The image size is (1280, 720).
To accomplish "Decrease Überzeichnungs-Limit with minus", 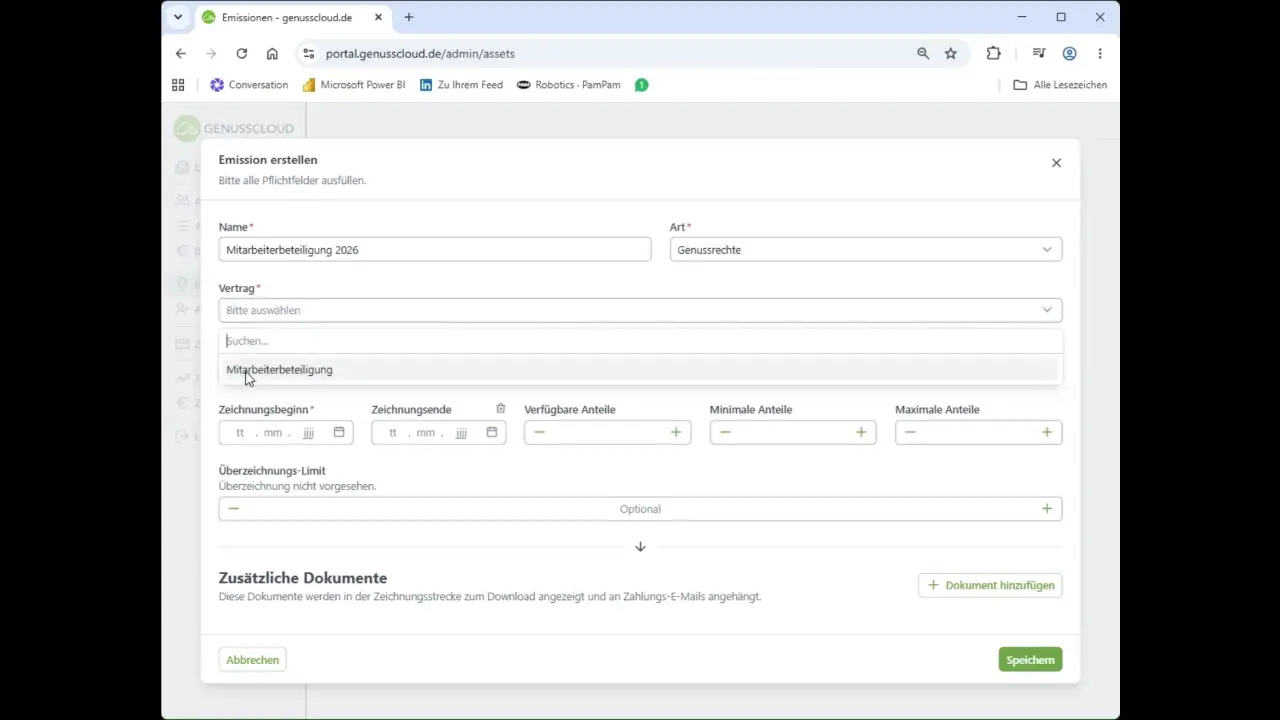I will pos(233,509).
